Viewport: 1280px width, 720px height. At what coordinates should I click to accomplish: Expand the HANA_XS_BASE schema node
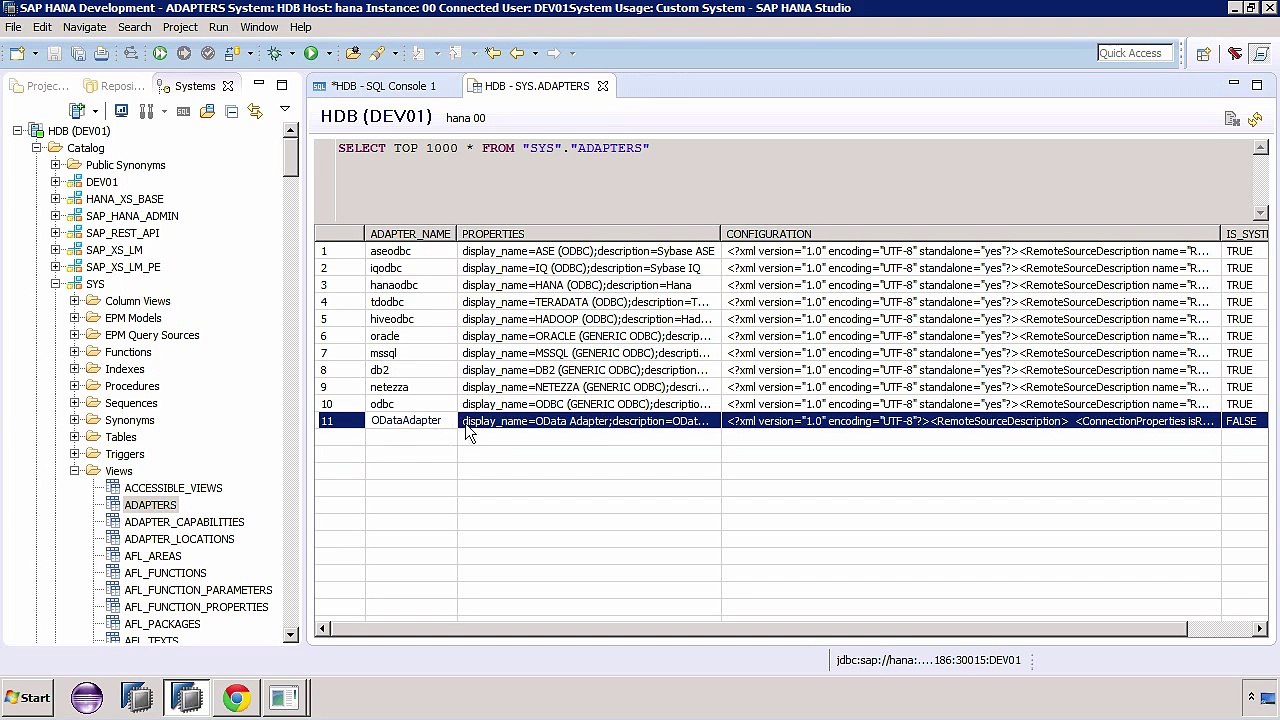coord(56,199)
